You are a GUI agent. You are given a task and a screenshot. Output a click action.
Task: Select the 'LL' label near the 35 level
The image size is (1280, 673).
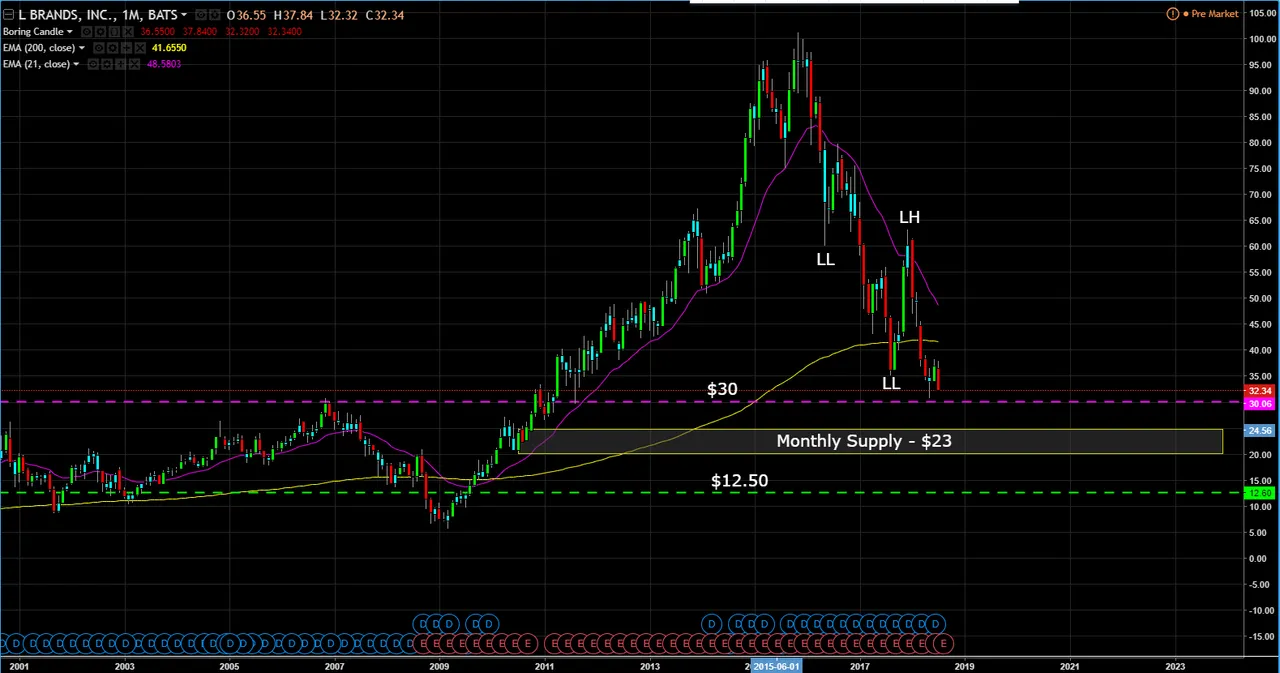(x=891, y=383)
